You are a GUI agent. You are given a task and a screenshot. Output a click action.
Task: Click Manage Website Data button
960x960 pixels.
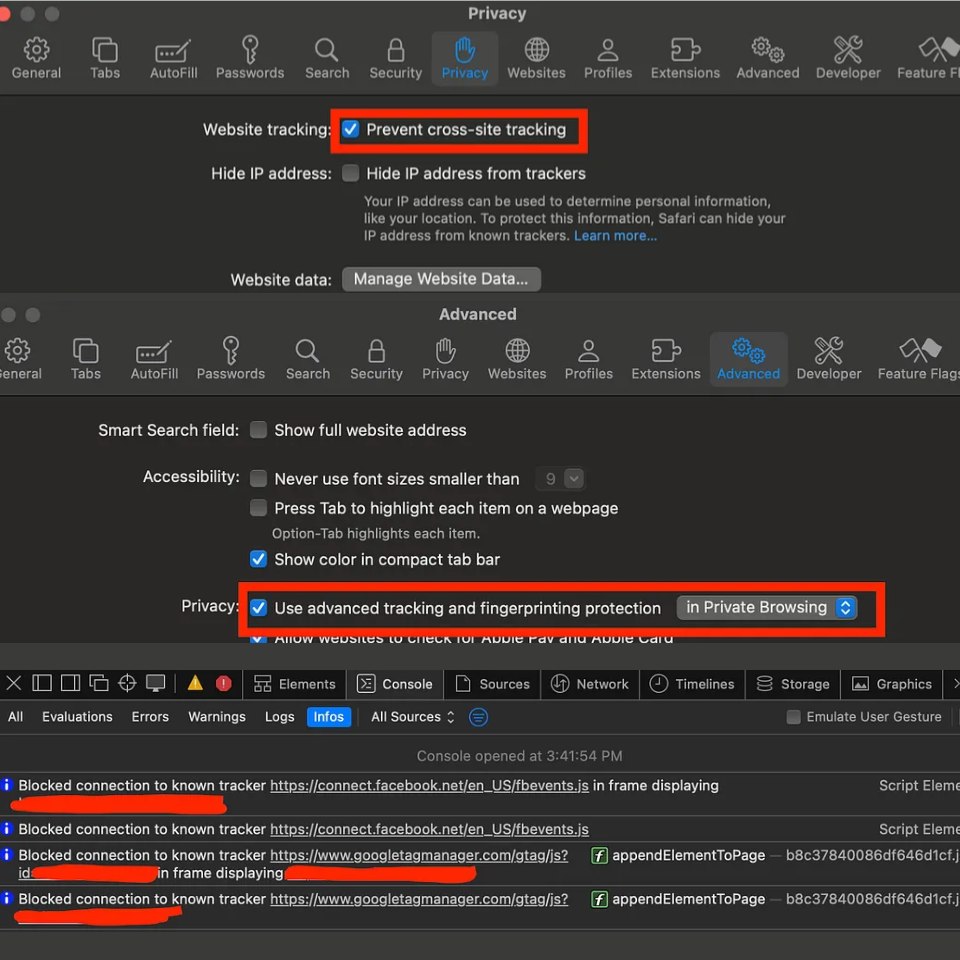pos(441,279)
